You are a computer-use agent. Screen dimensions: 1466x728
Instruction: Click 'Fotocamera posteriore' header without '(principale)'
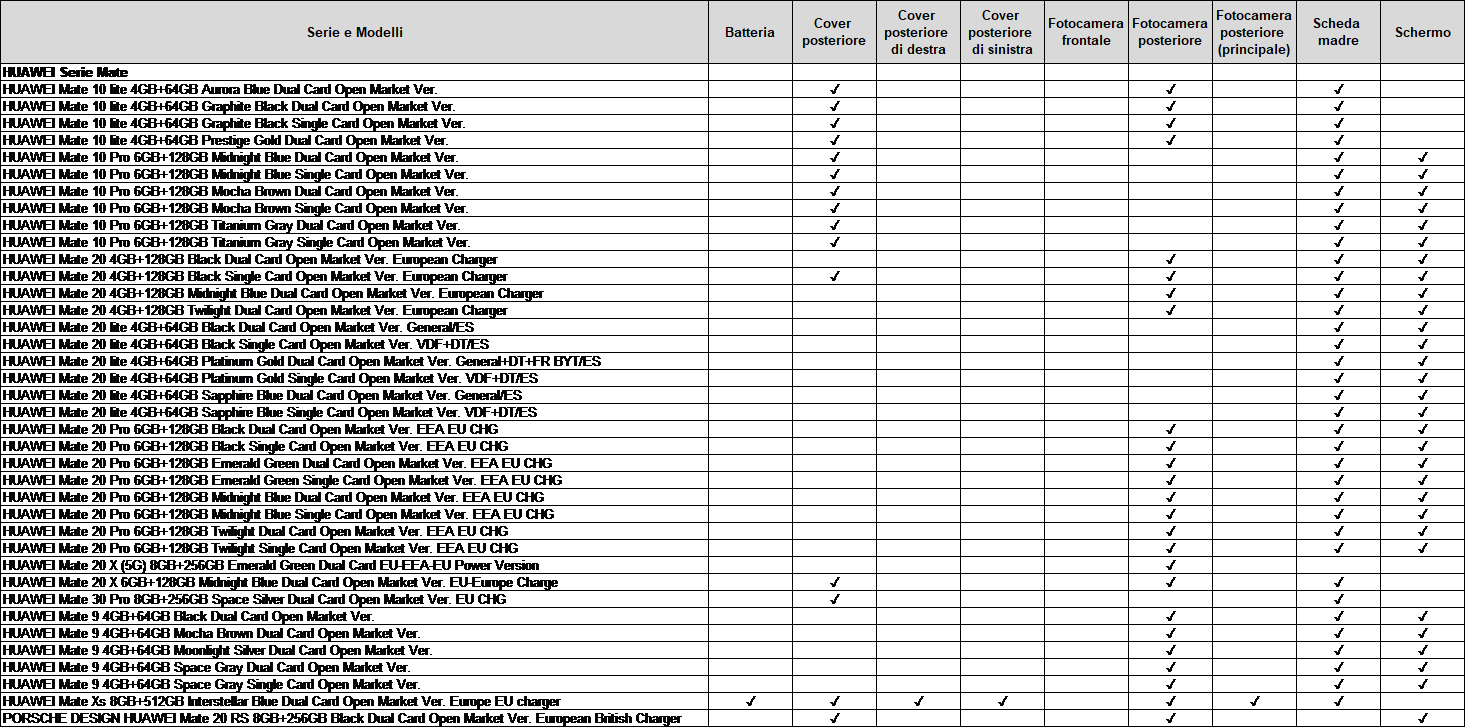pos(1170,32)
